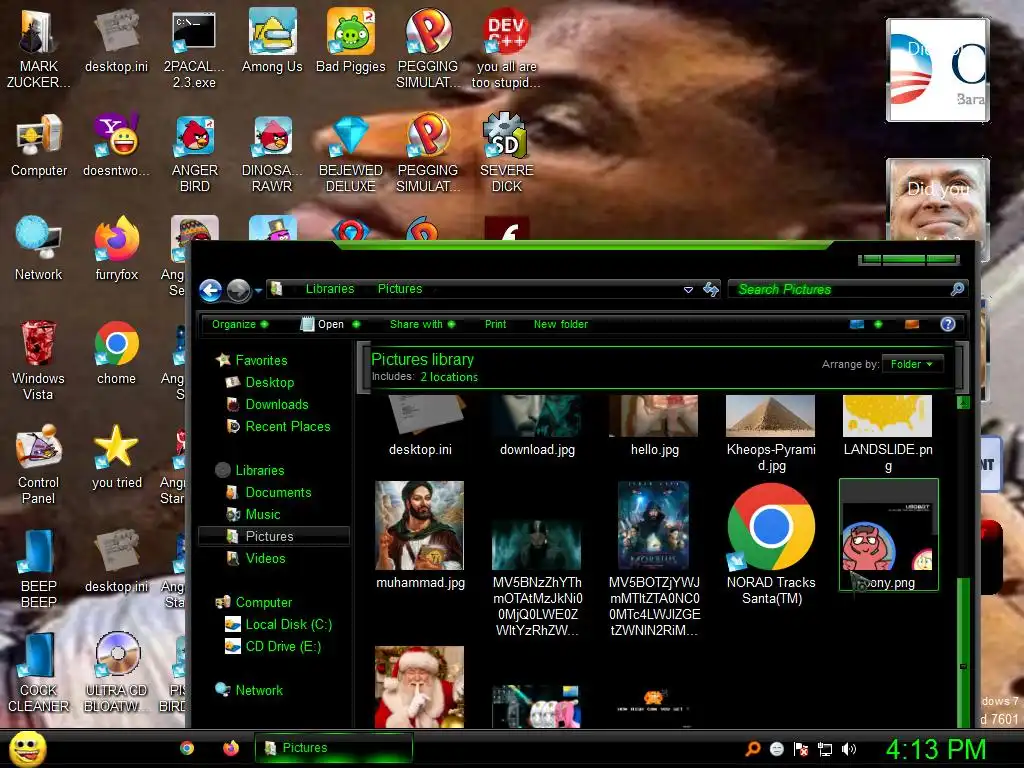Open the Arrange by Folder dropdown
The width and height of the screenshot is (1024, 768).
pos(912,364)
